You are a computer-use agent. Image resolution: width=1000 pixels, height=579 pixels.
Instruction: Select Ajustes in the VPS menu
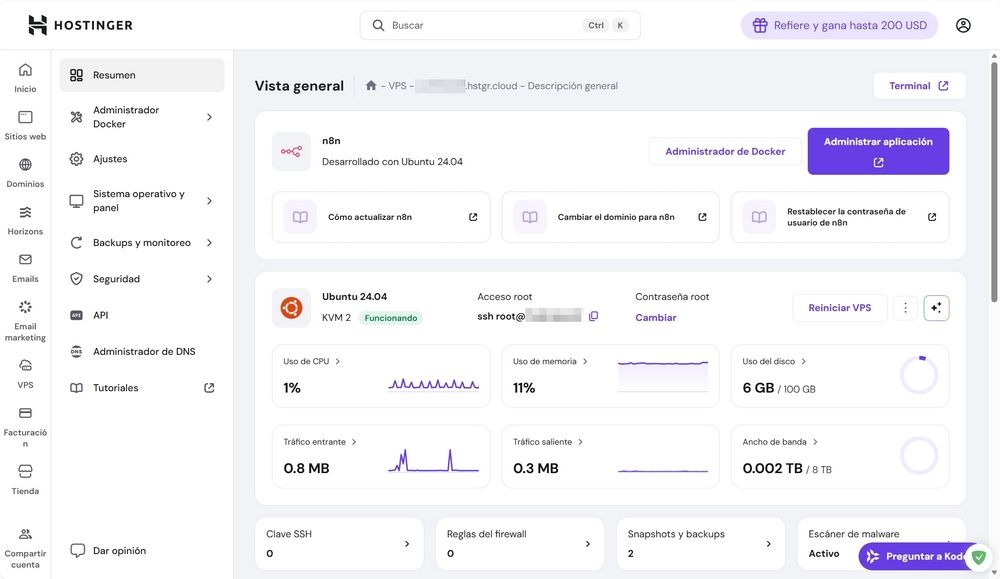point(110,159)
